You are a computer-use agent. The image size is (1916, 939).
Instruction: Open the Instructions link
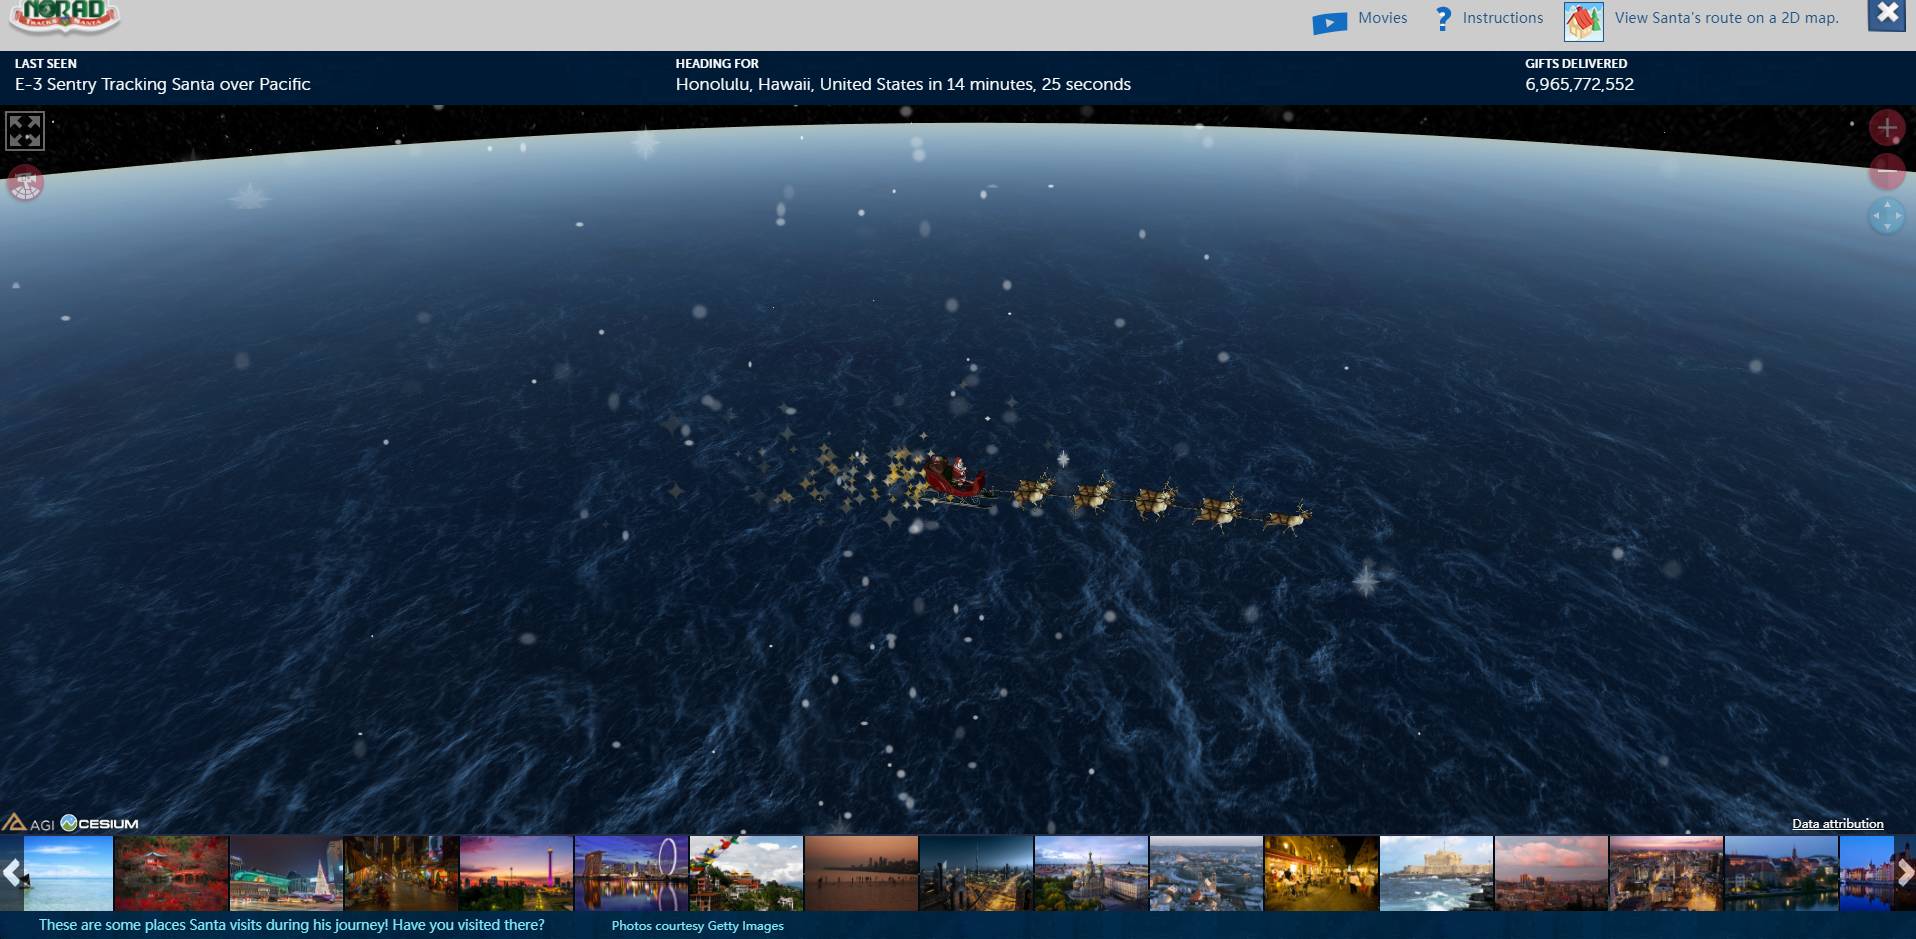pyautogui.click(x=1502, y=18)
